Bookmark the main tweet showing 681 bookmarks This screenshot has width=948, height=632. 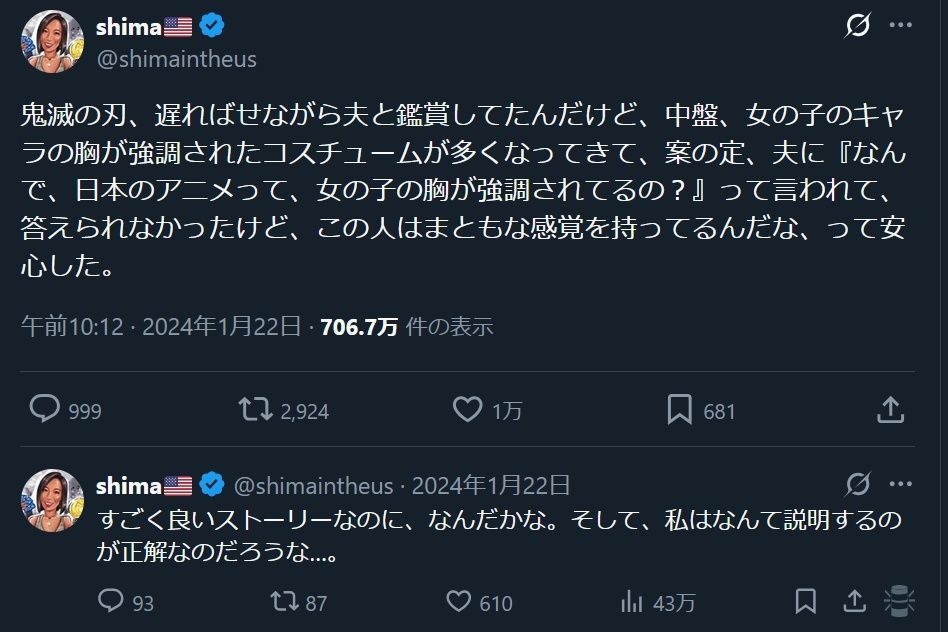[x=681, y=410]
